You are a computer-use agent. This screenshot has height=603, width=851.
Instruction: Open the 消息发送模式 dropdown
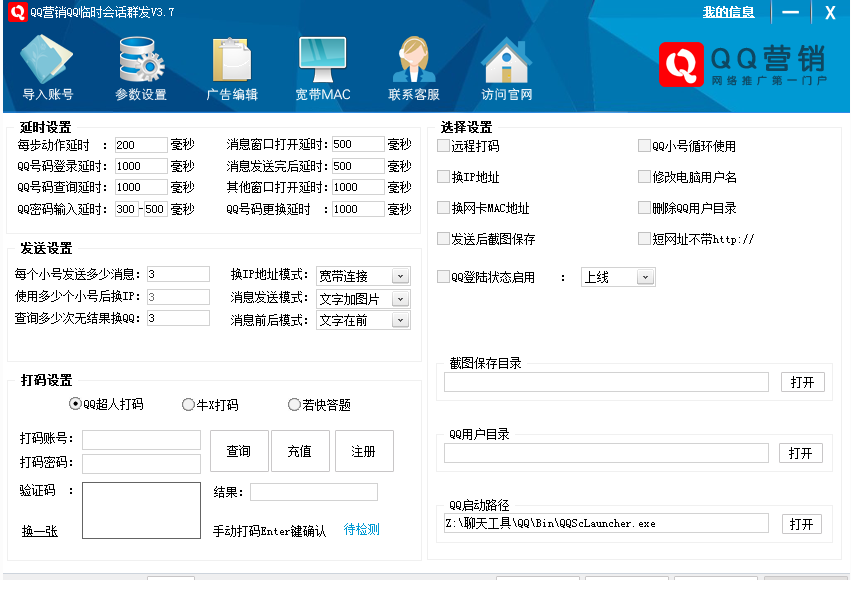[400, 299]
